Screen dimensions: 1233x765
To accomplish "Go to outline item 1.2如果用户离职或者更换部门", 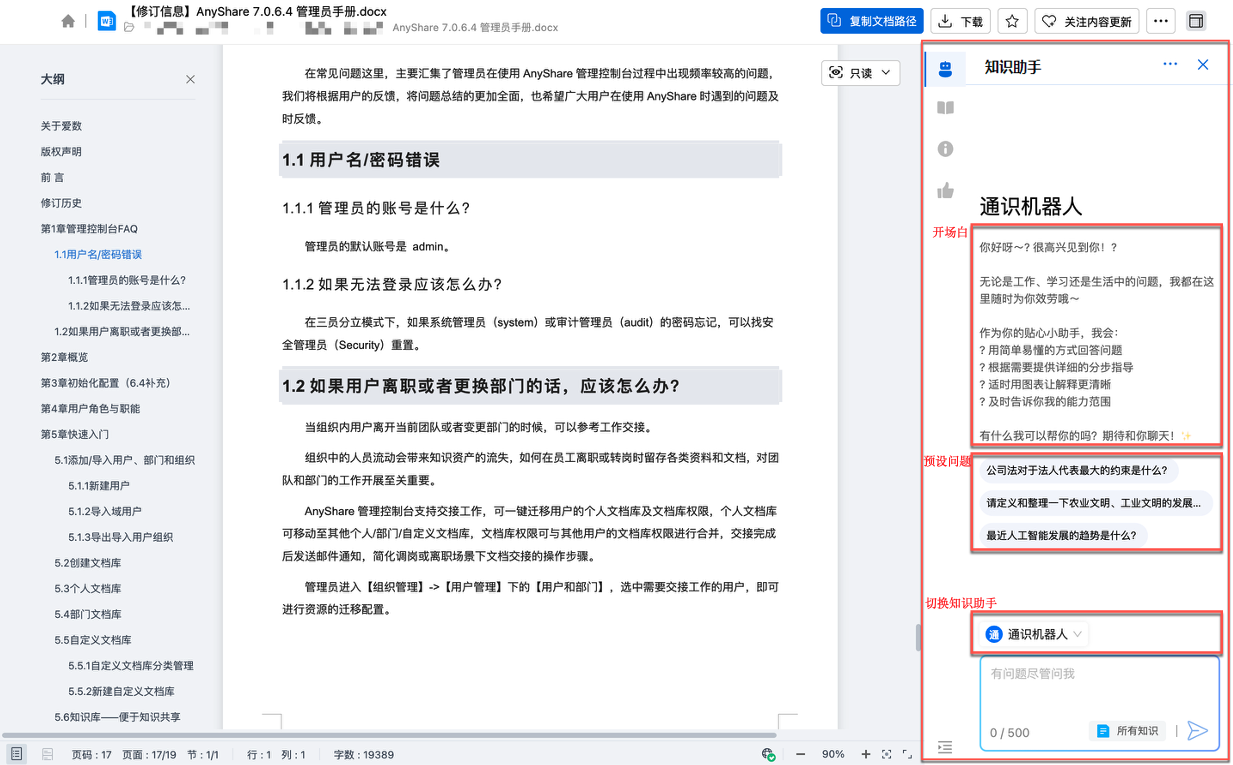I will [x=122, y=331].
